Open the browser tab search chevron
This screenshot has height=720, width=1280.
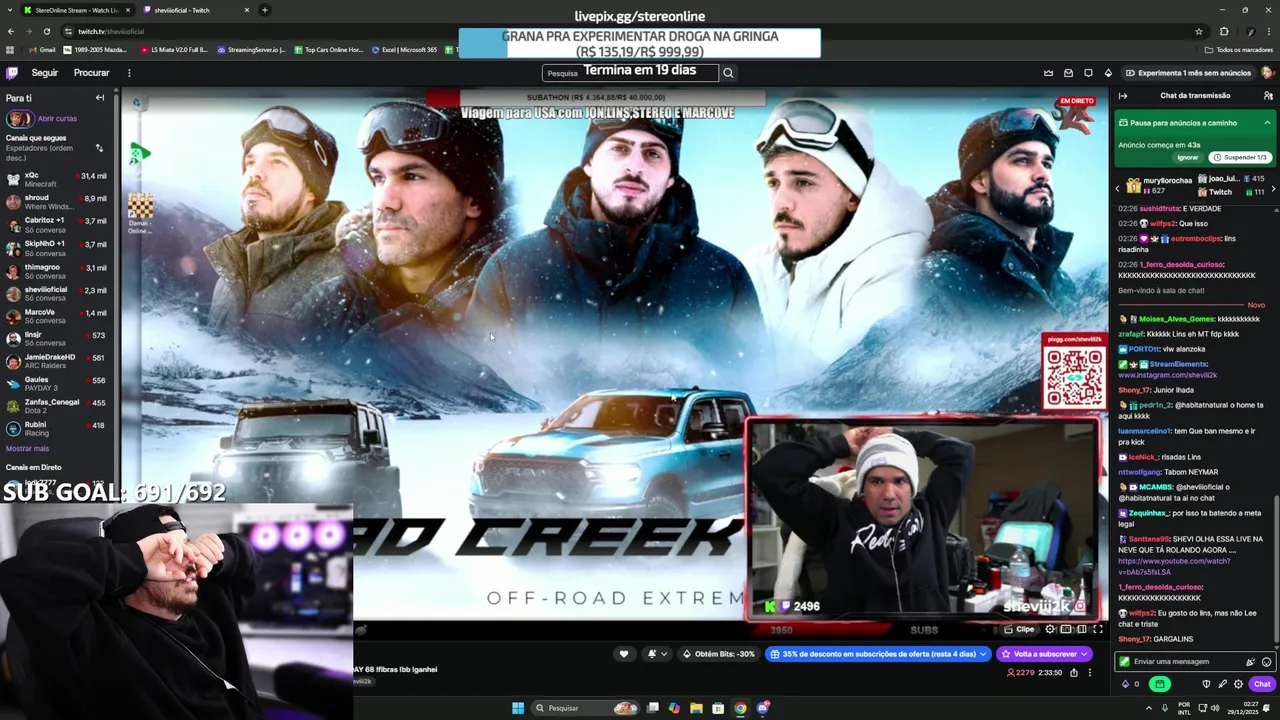pos(10,10)
